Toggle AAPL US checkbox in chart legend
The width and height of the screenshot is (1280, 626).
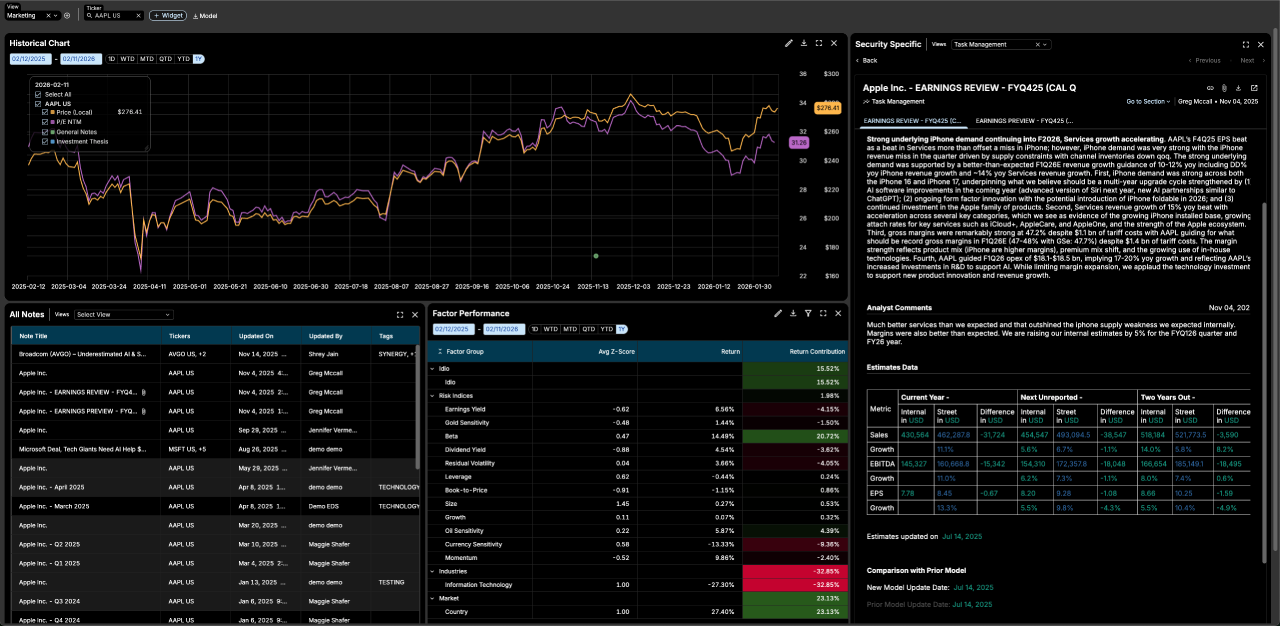pyautogui.click(x=38, y=103)
